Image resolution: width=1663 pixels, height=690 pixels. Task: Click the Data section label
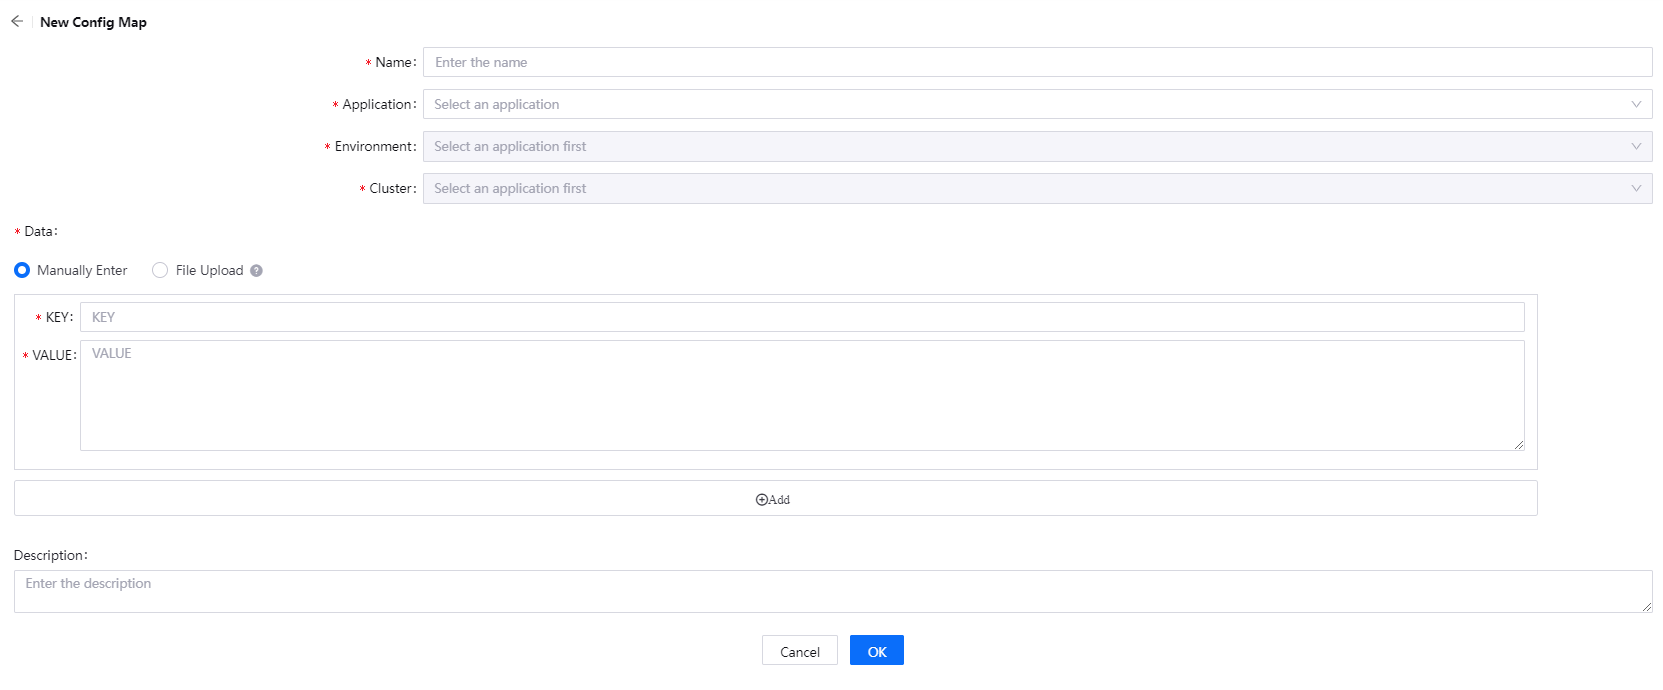(40, 231)
